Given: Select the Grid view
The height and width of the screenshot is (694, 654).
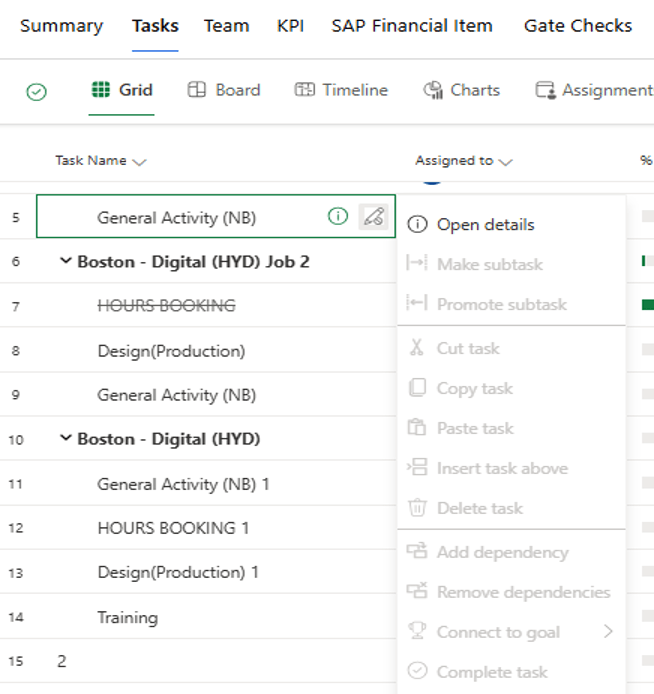Looking at the screenshot, I should click(x=122, y=90).
